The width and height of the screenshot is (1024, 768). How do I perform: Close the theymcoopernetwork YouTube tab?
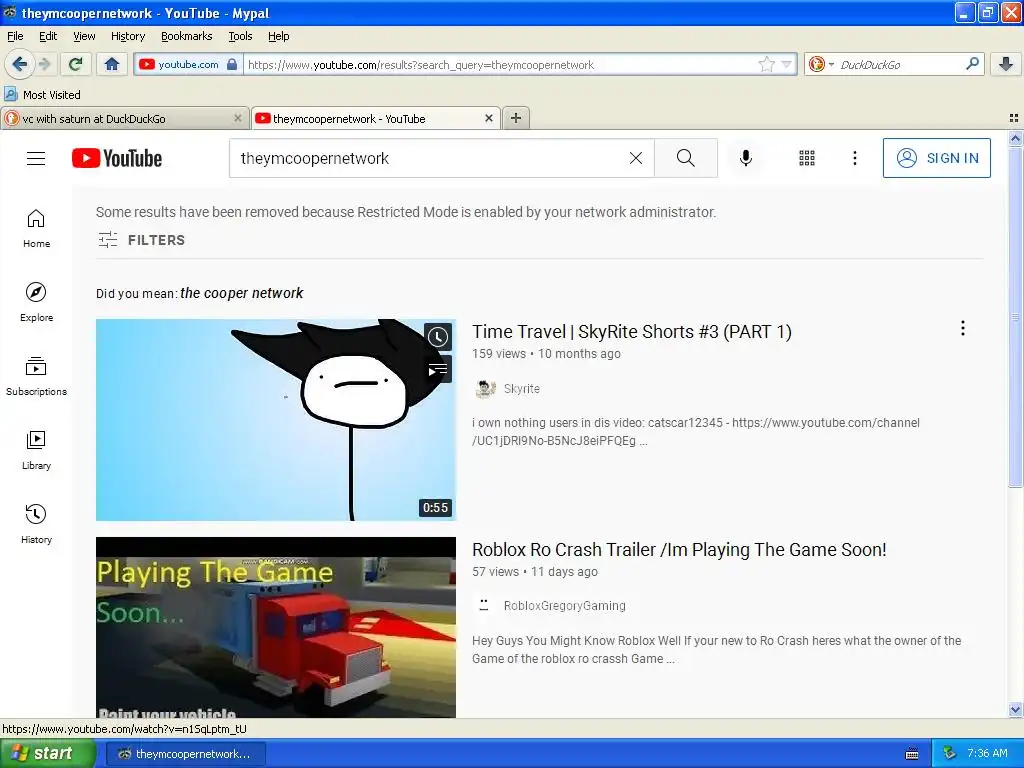[488, 118]
